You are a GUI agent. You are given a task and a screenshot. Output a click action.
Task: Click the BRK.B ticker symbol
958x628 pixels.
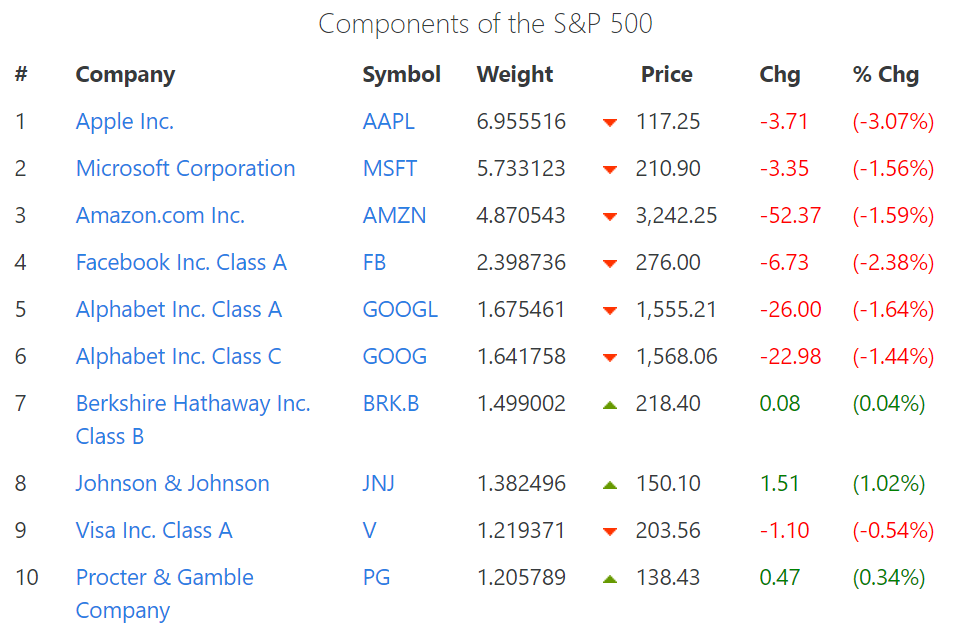pyautogui.click(x=390, y=404)
